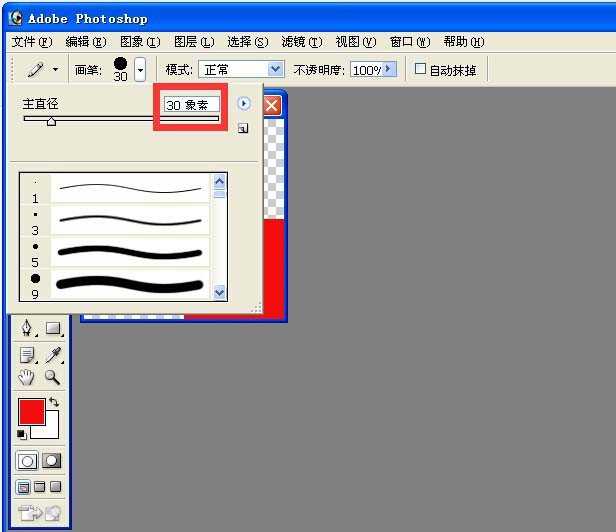
Task: Expand the 不透明度 opacity slider arrow
Action: tap(389, 69)
